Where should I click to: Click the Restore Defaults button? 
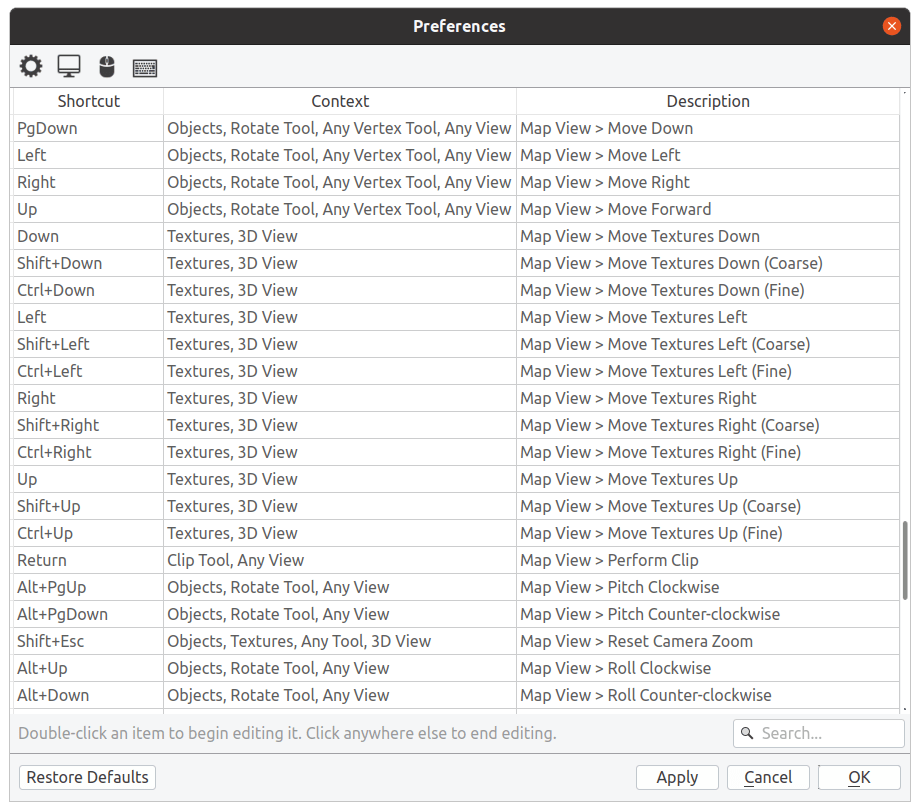click(x=88, y=777)
